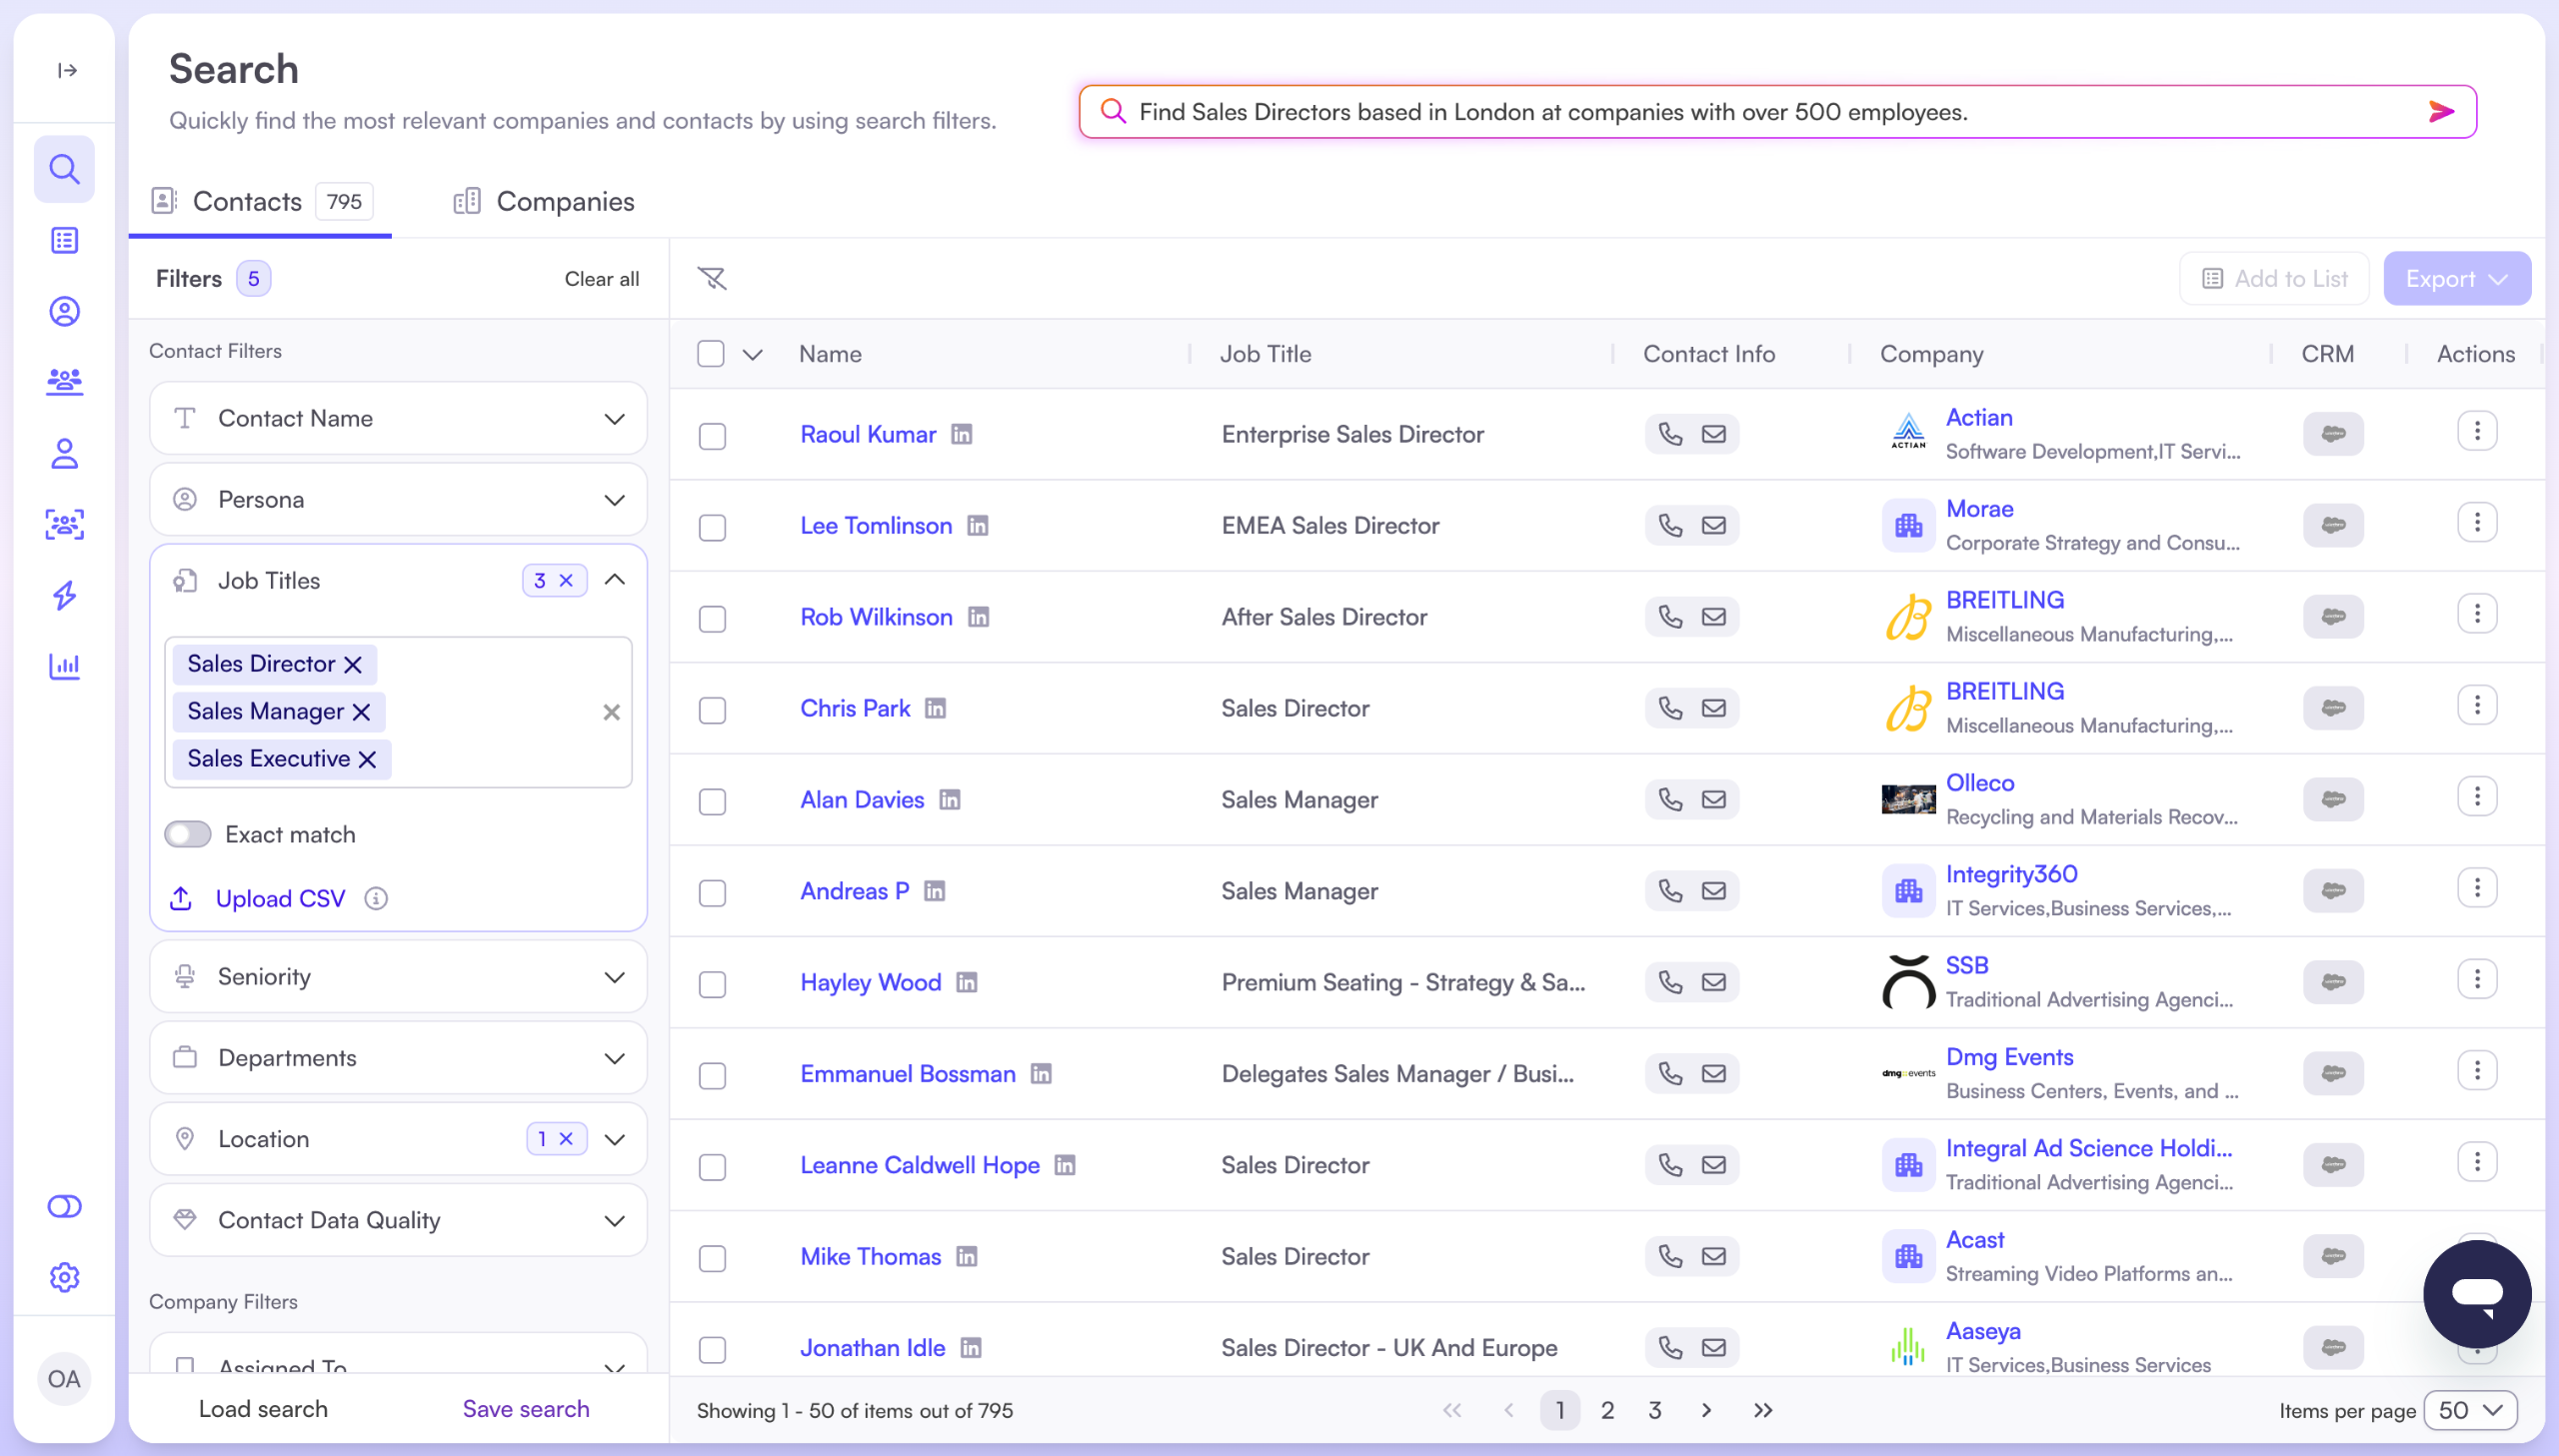Click Clear all to remove filters
The width and height of the screenshot is (2559, 1456).
(601, 278)
